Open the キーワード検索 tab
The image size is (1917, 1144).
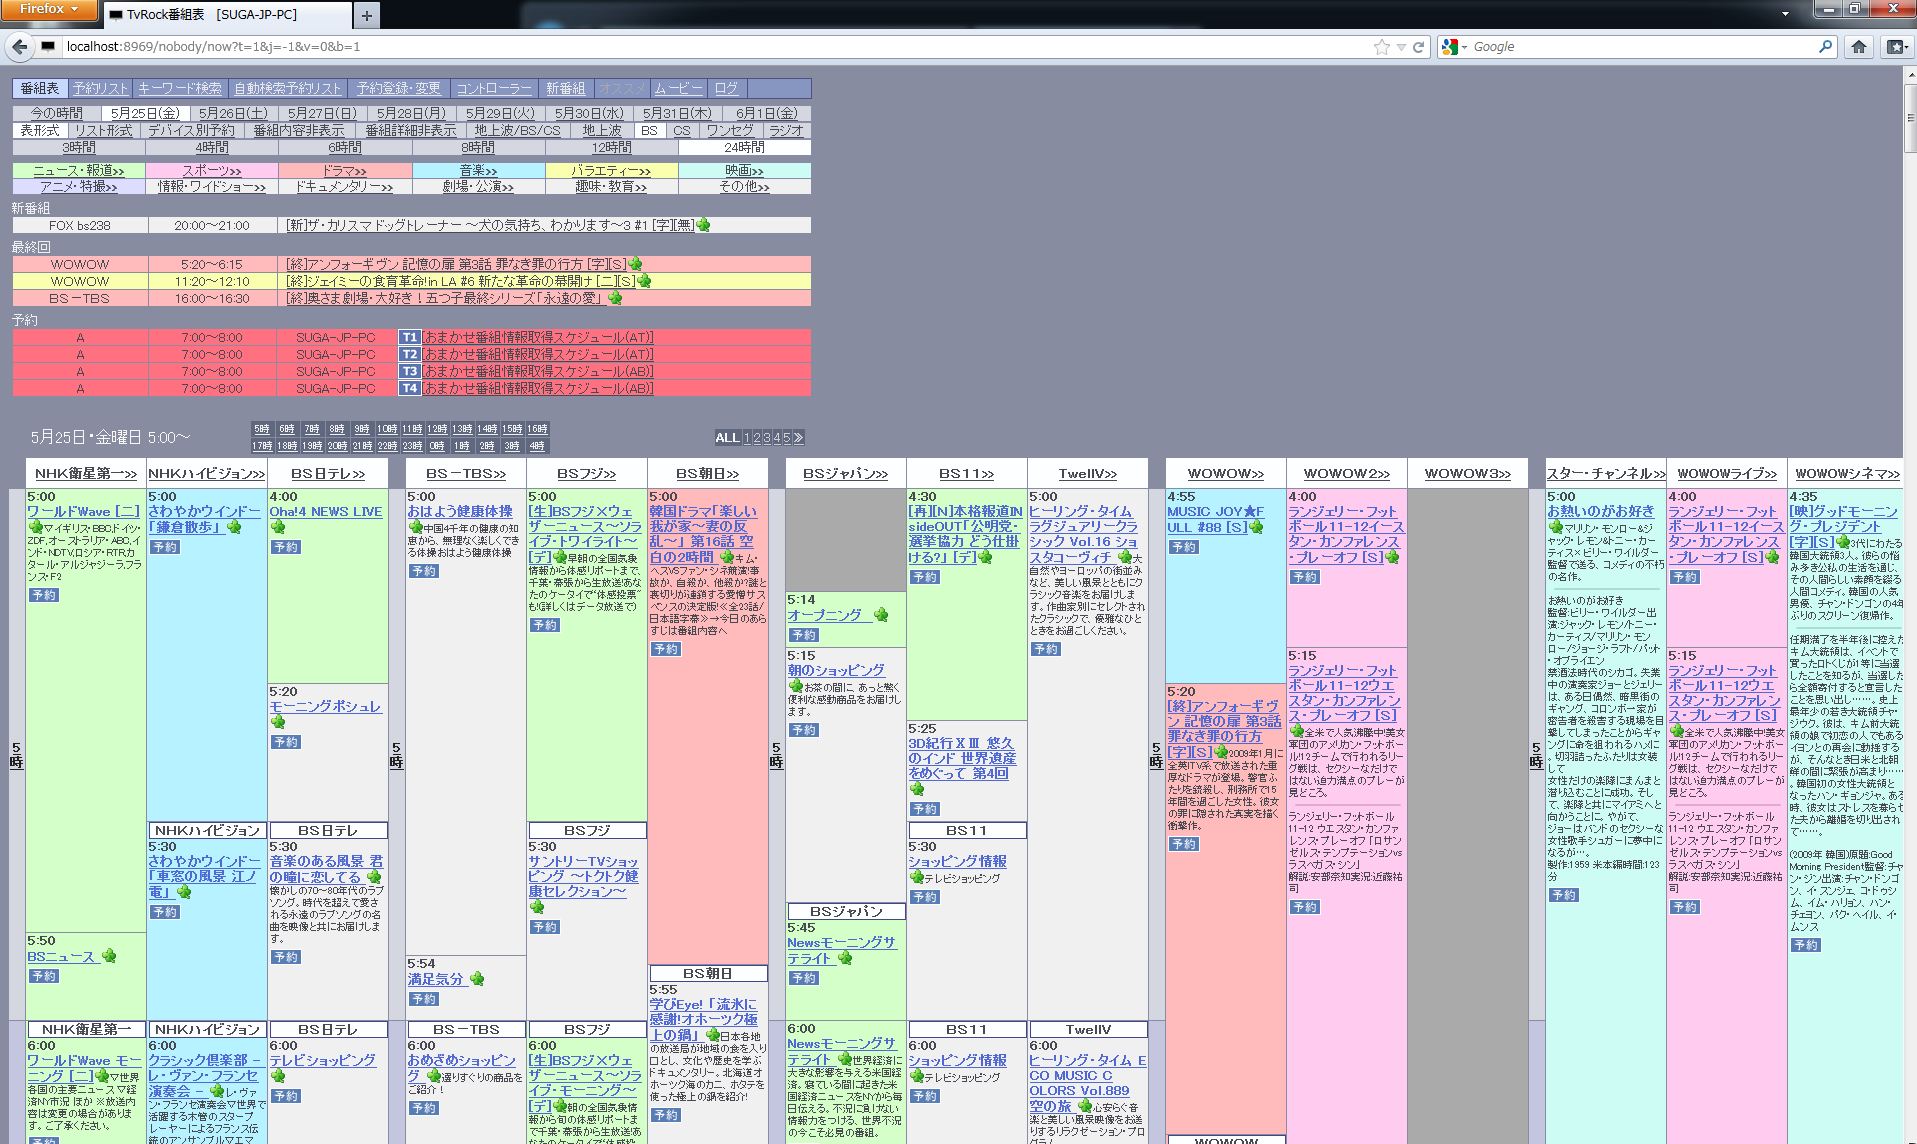[180, 88]
